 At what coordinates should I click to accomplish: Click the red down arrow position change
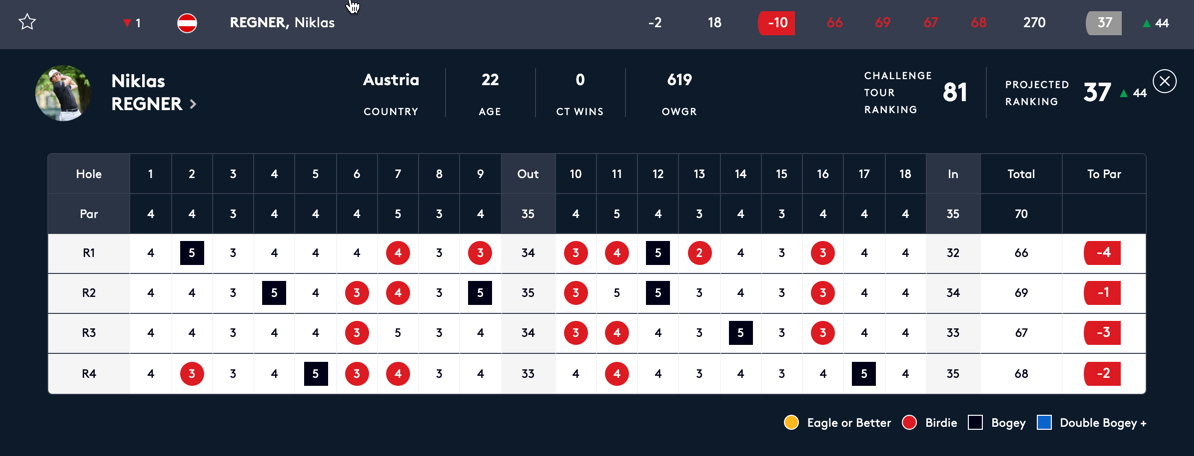click(127, 23)
